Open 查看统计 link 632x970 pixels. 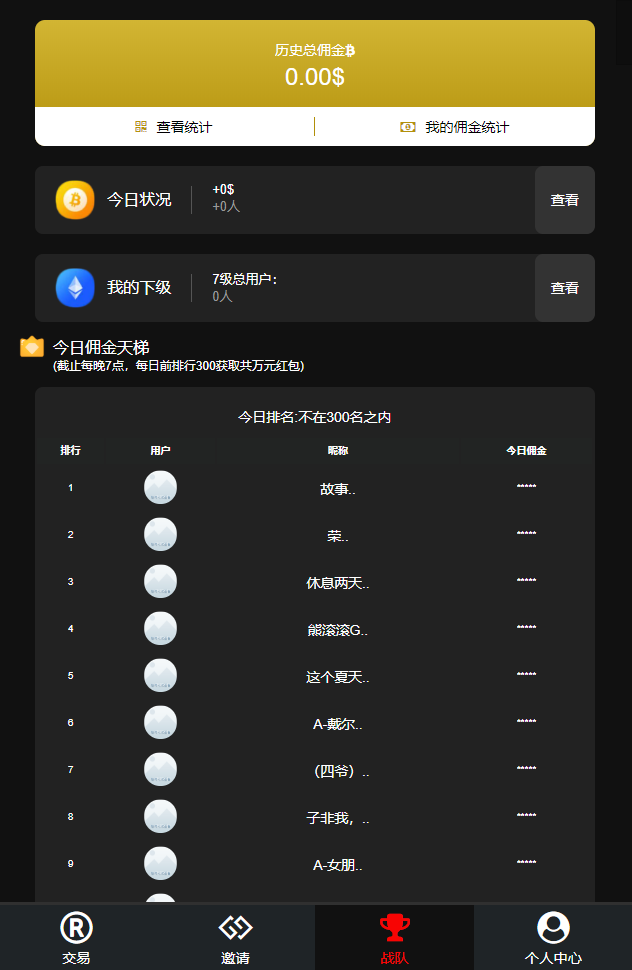184,127
